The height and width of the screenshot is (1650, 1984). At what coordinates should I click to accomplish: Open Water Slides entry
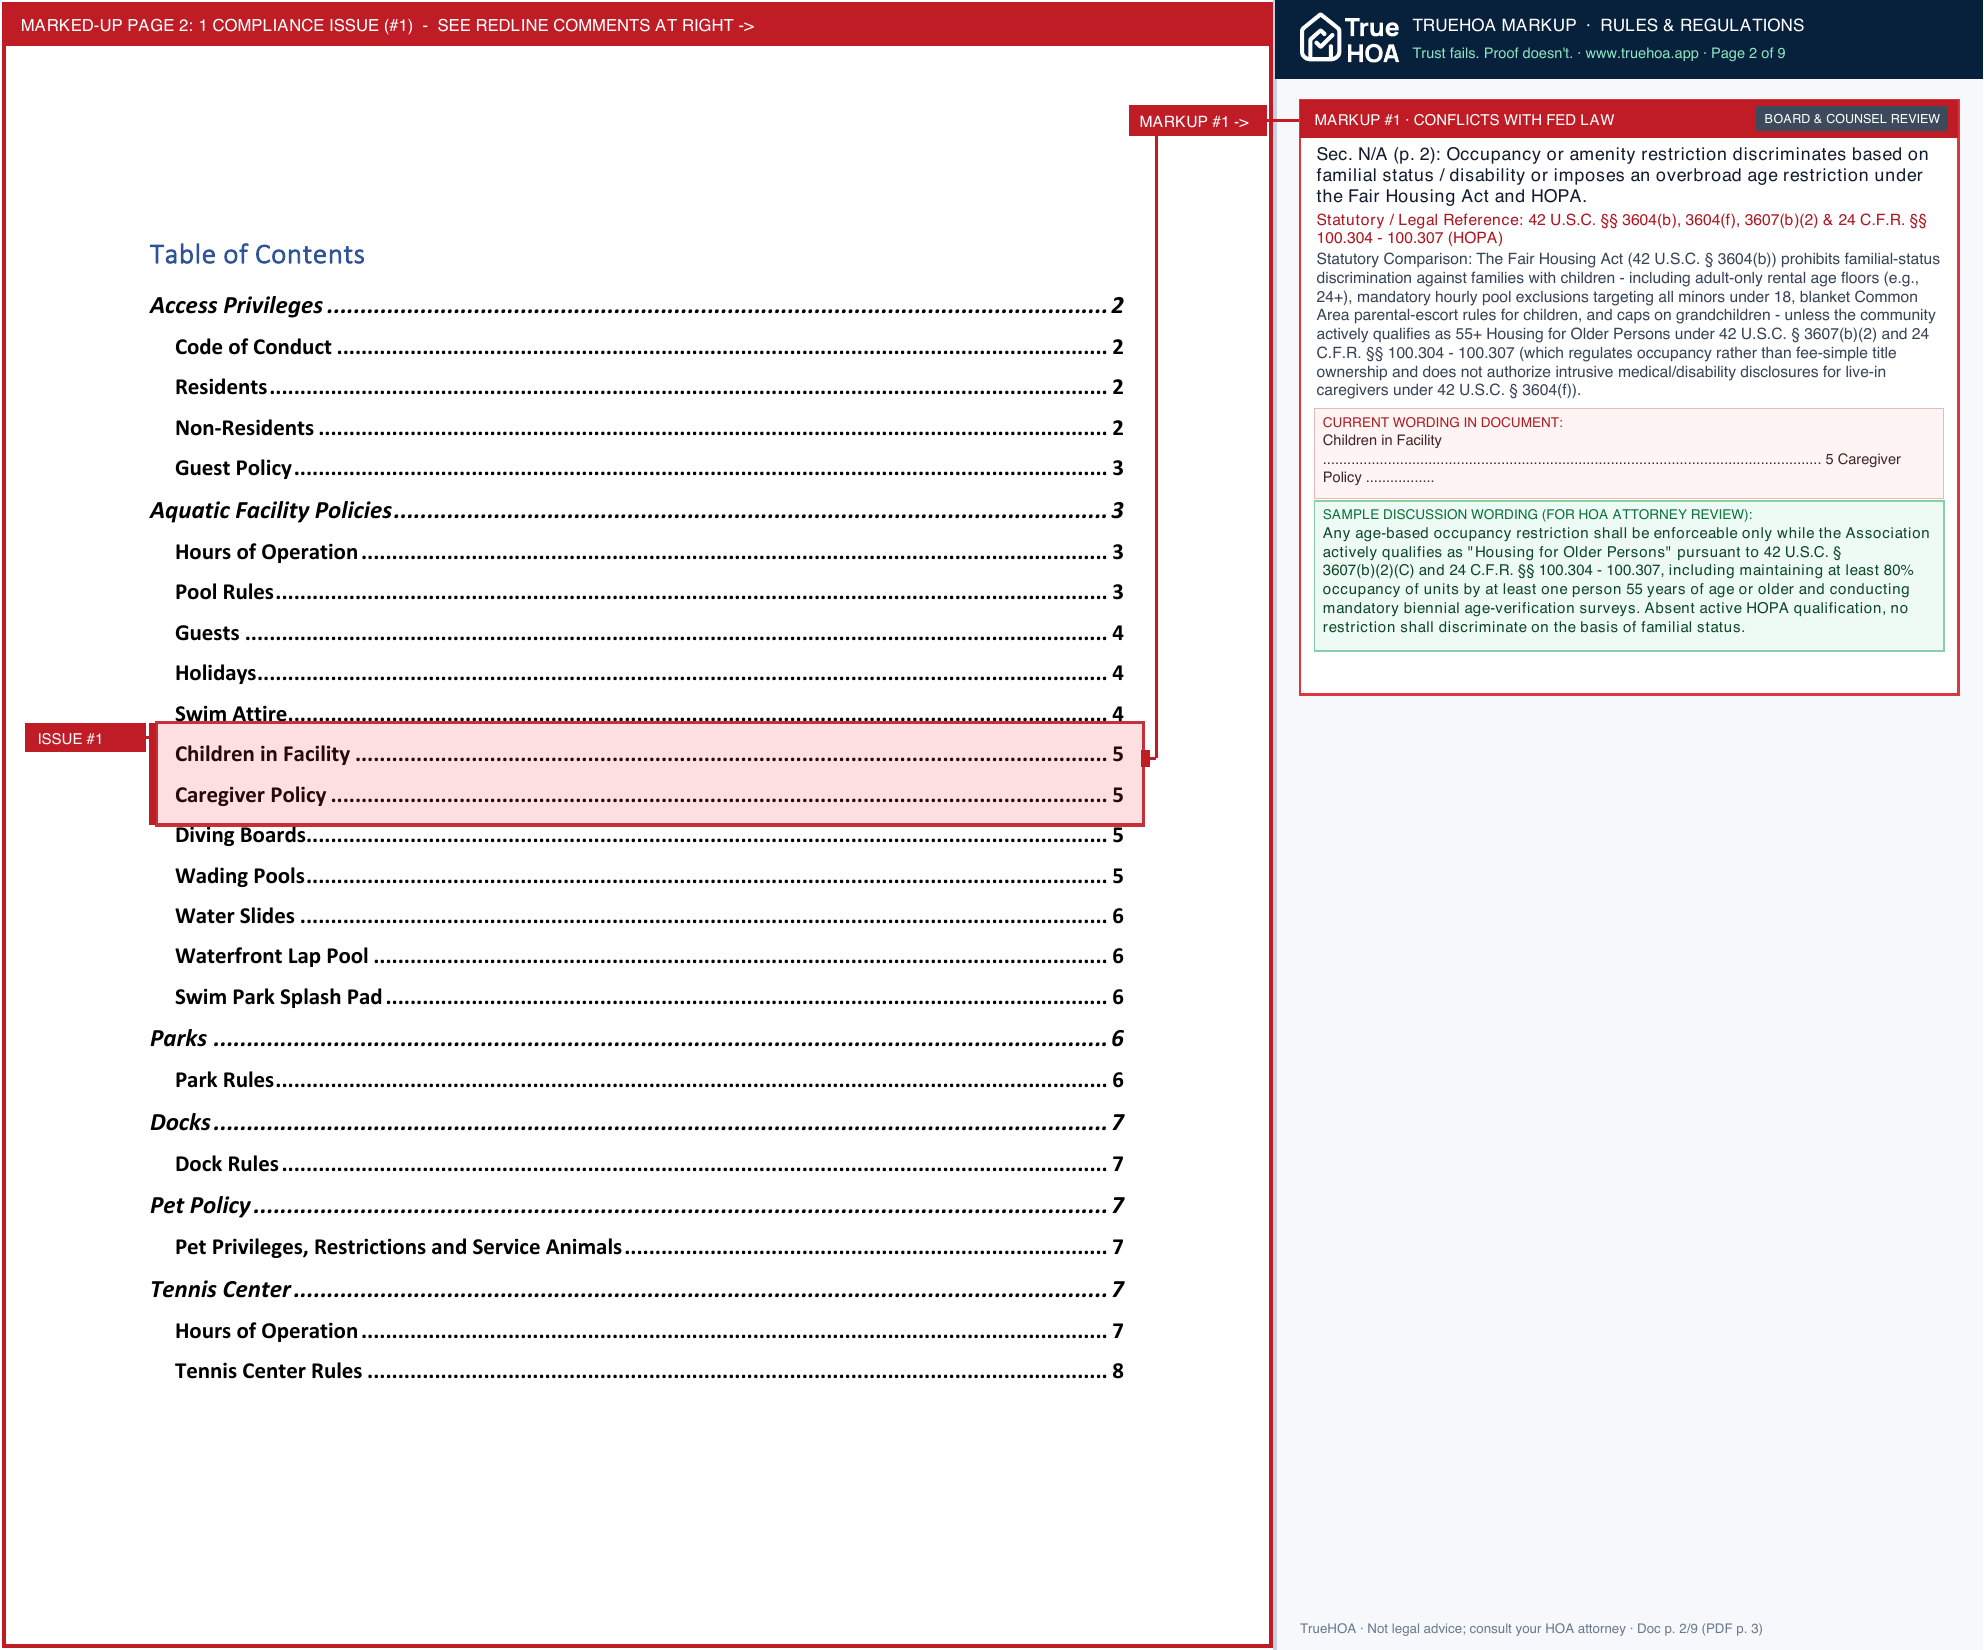[x=649, y=916]
